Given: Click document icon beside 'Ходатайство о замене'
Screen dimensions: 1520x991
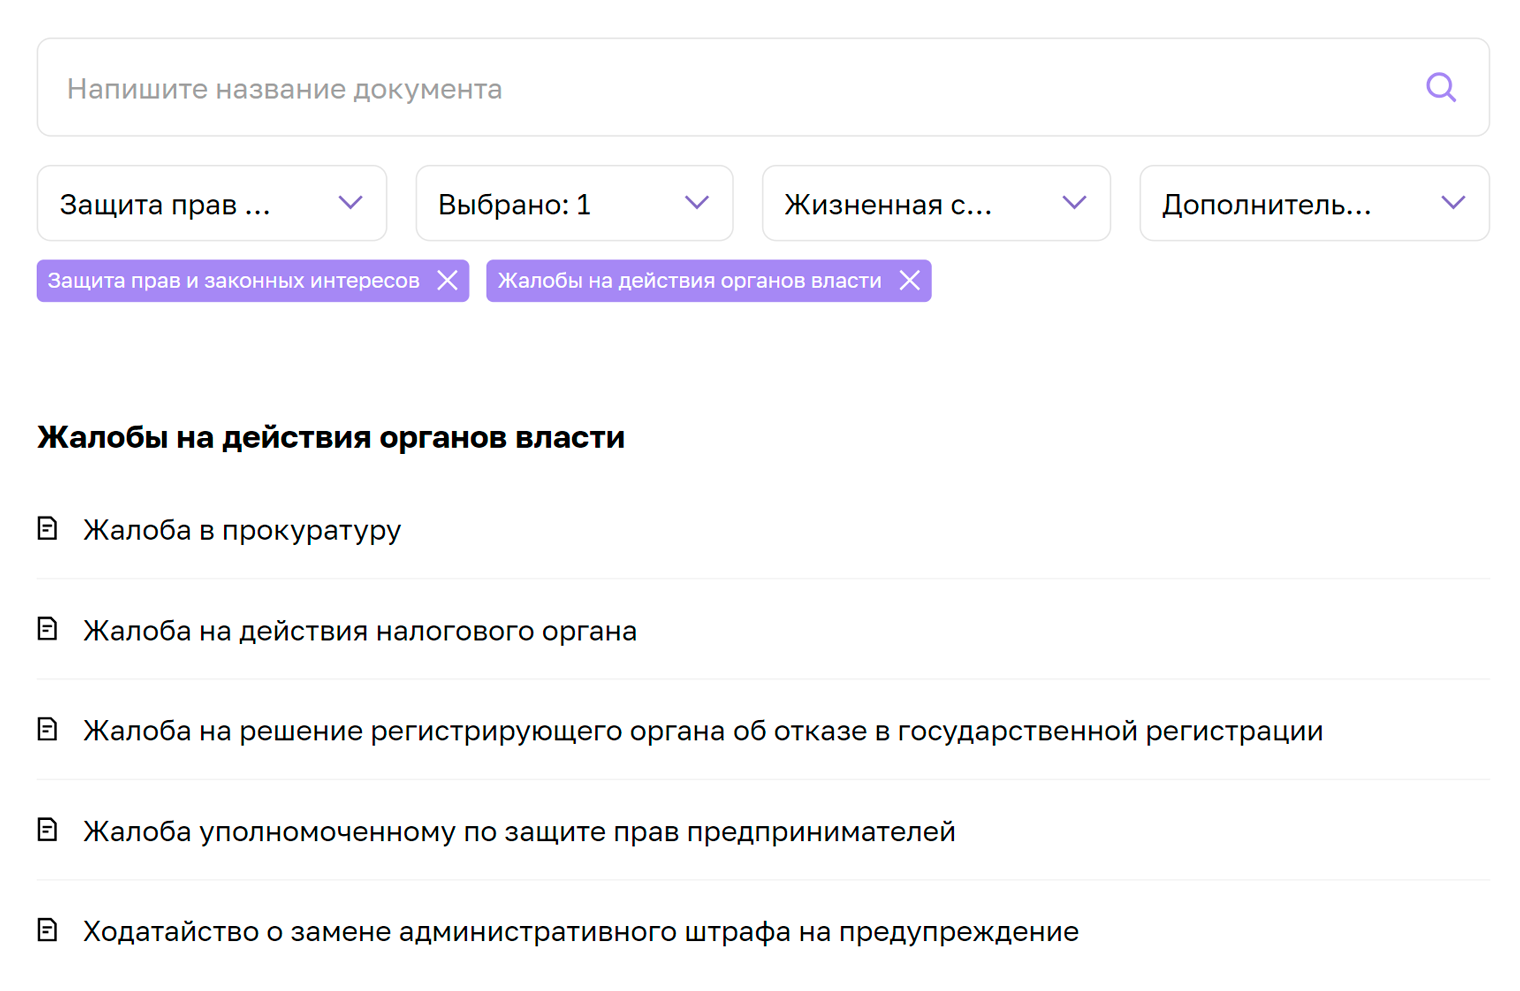Looking at the screenshot, I should pos(47,930).
